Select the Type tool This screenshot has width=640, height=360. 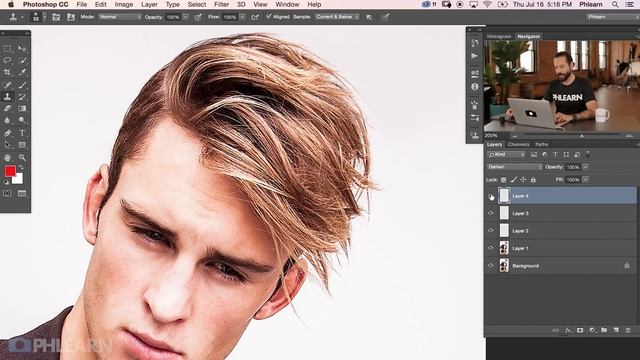[22, 133]
